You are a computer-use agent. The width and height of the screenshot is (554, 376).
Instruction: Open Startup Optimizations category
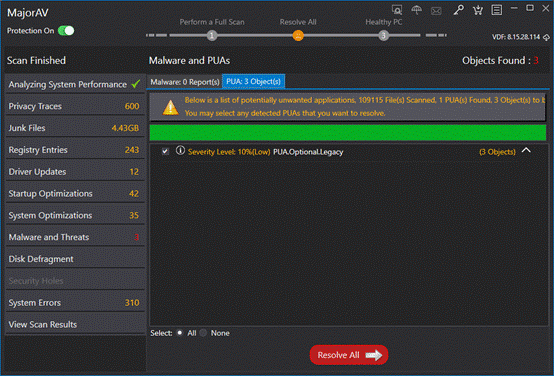point(75,194)
